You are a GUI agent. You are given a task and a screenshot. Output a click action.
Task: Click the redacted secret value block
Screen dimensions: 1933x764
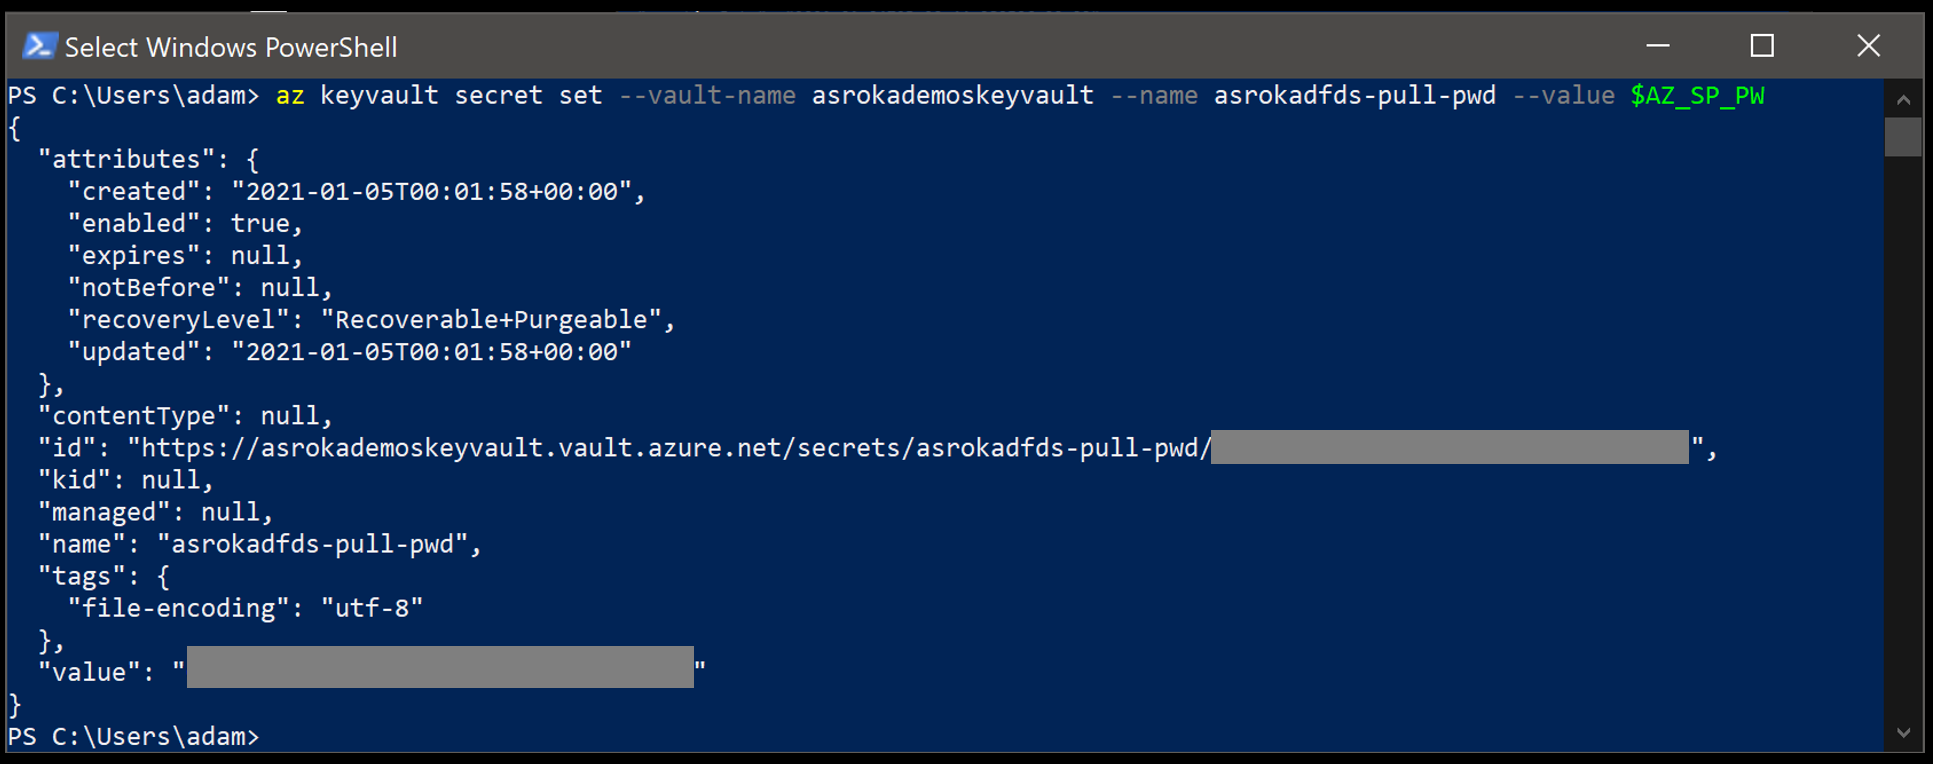pos(440,667)
